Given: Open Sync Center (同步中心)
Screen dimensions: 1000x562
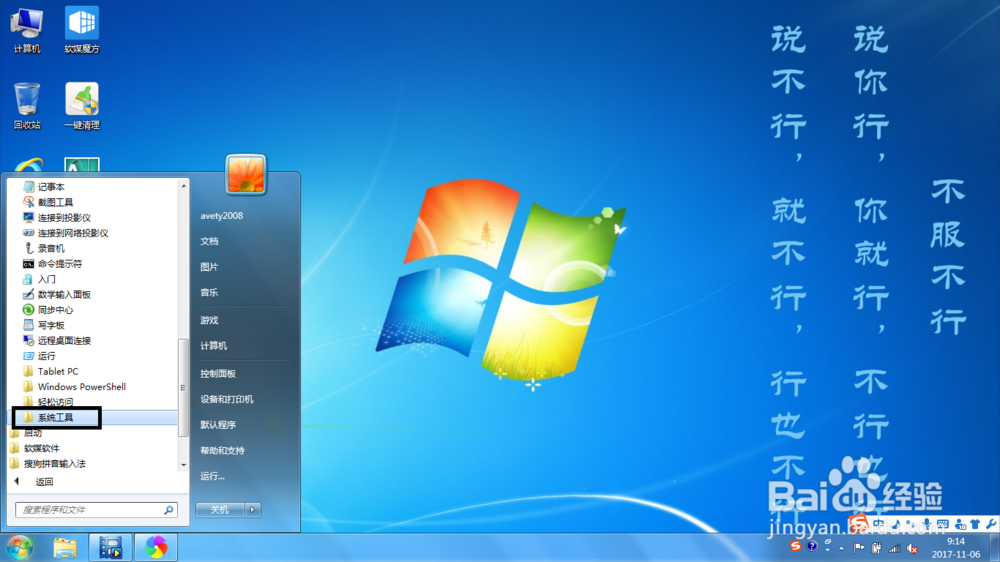Looking at the screenshot, I should pos(48,309).
